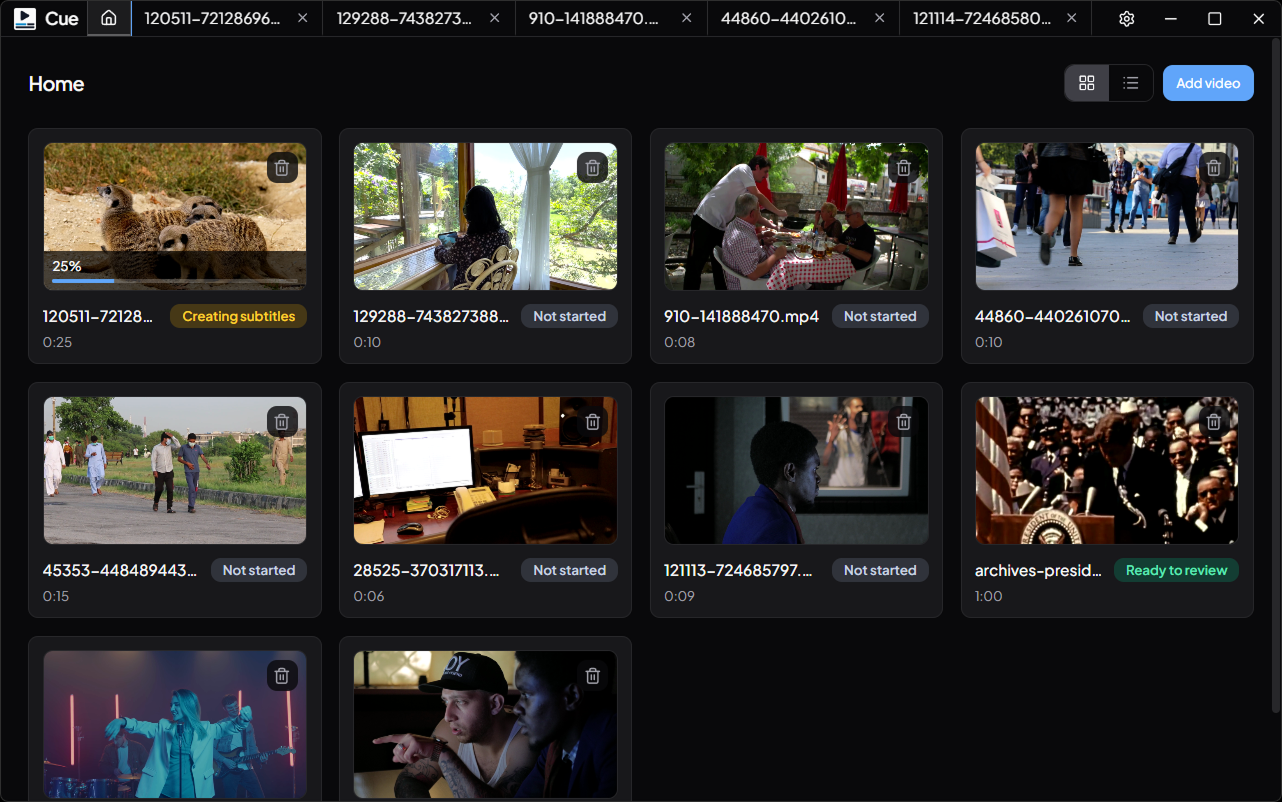The width and height of the screenshot is (1282, 802).
Task: Close the 910-141888470 tab
Action: tap(686, 17)
